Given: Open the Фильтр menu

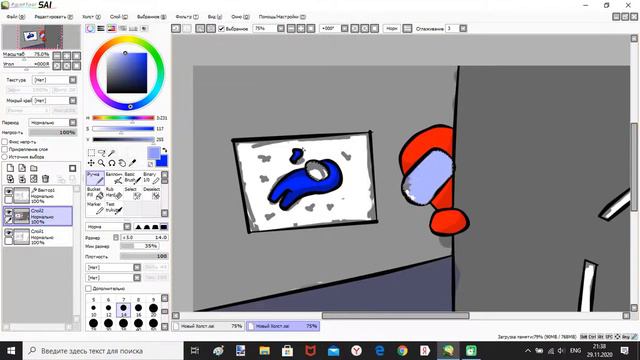Looking at the screenshot, I should click(x=187, y=17).
